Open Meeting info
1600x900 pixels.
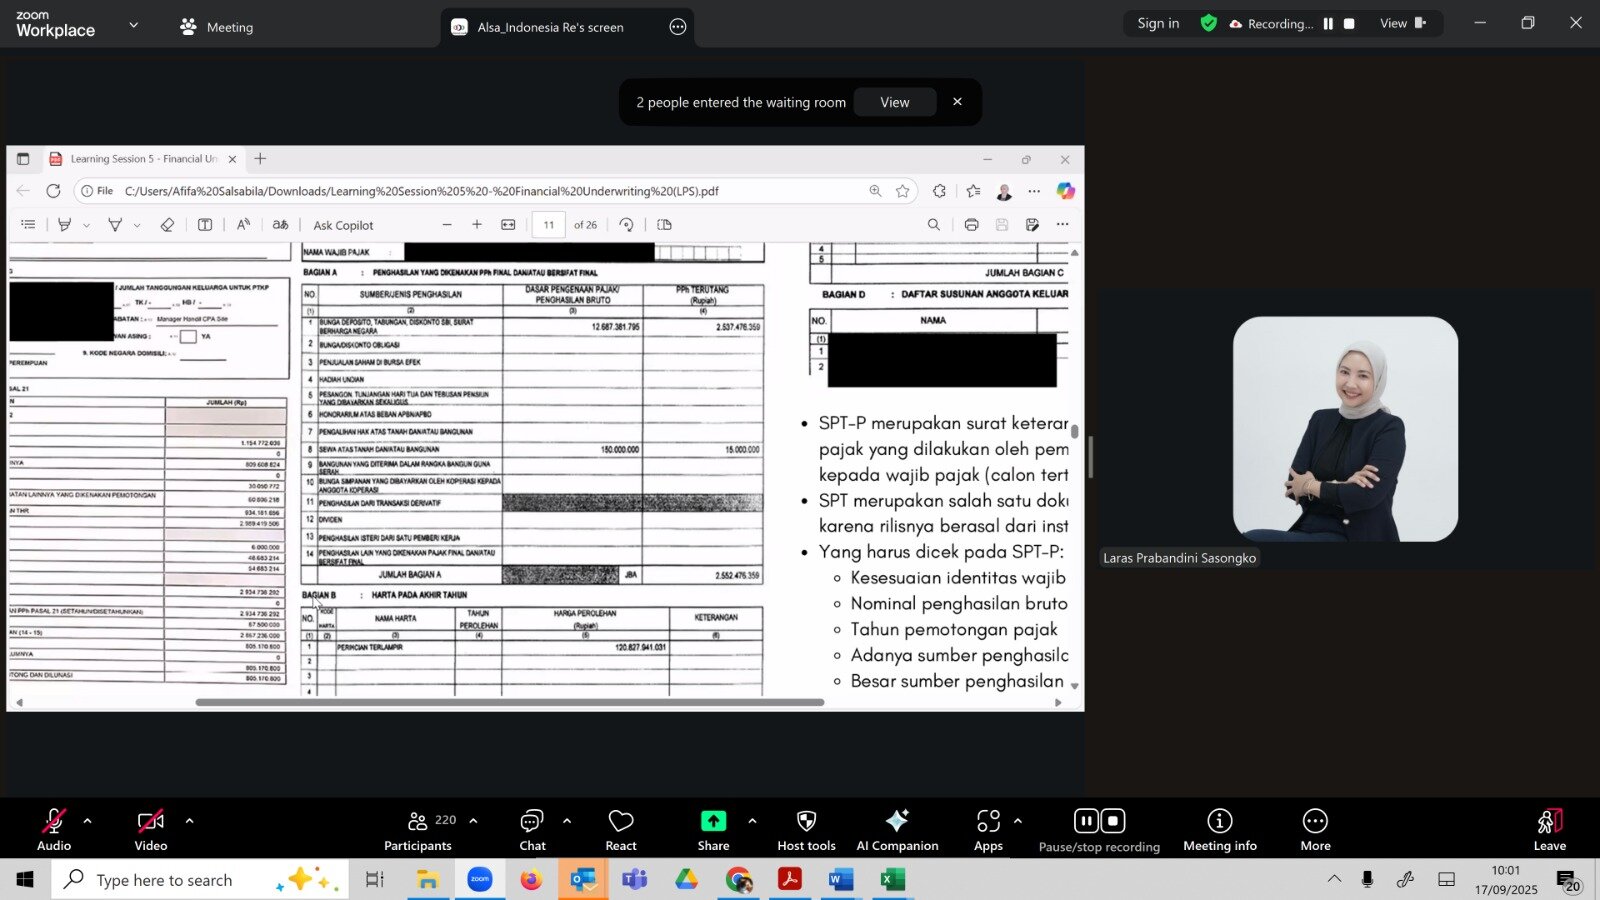1219,830
